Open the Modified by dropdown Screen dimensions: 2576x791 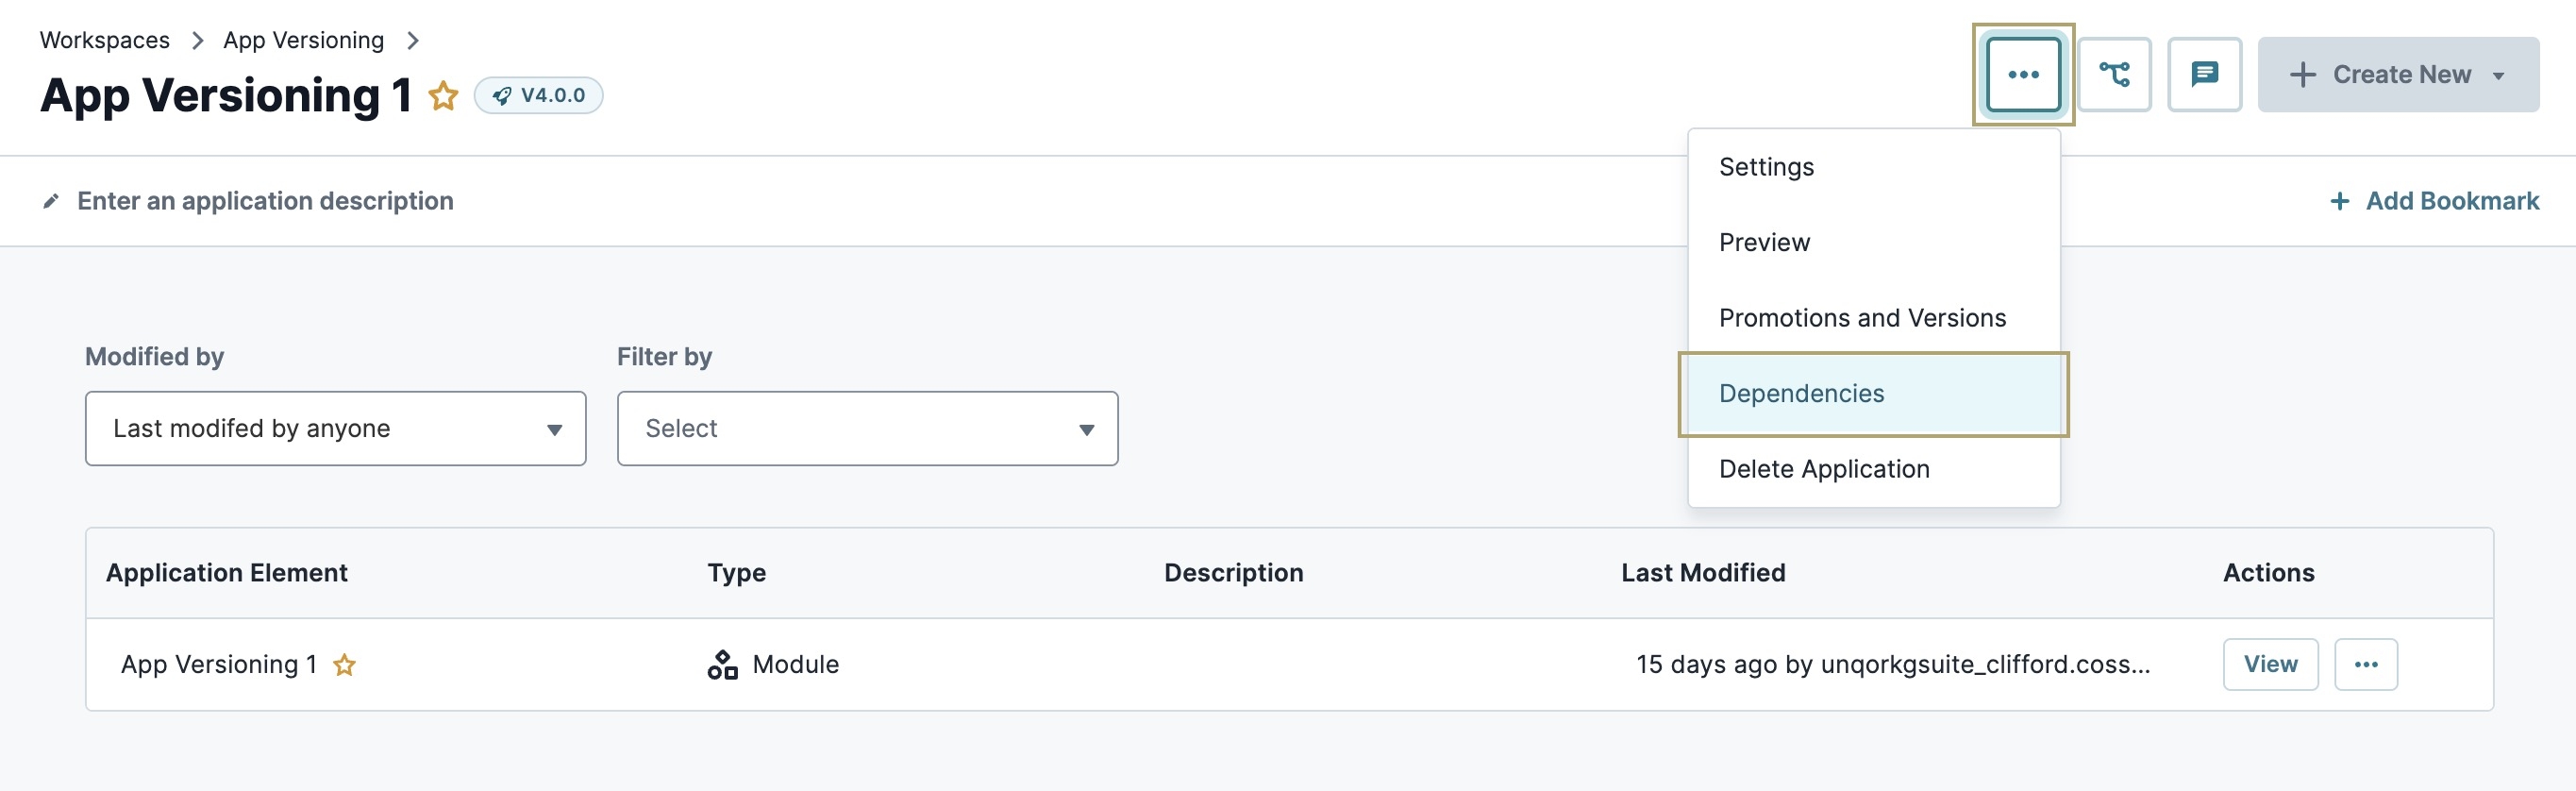(335, 428)
